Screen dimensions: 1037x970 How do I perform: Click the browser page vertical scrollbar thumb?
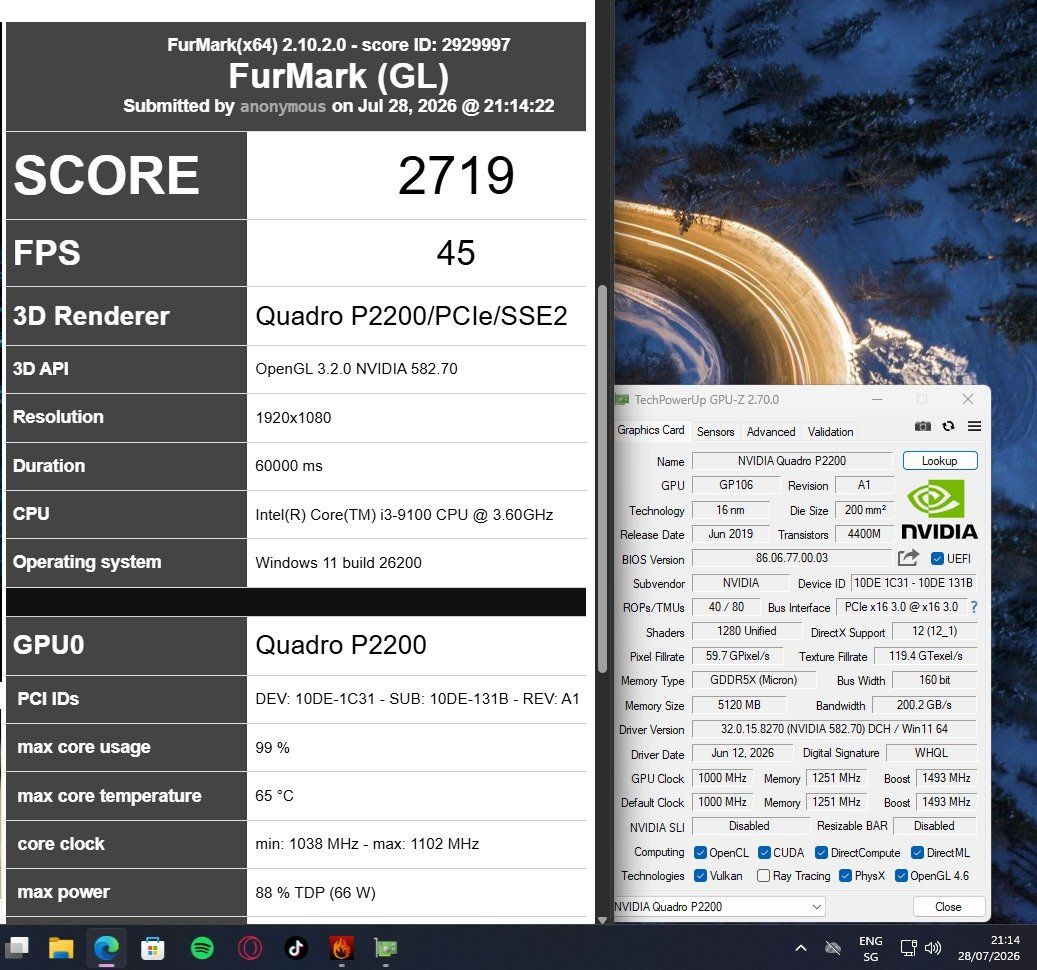602,479
